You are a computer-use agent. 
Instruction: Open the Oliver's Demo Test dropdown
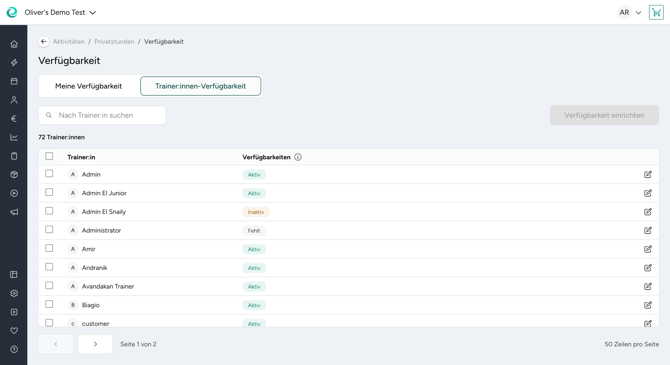tap(60, 12)
